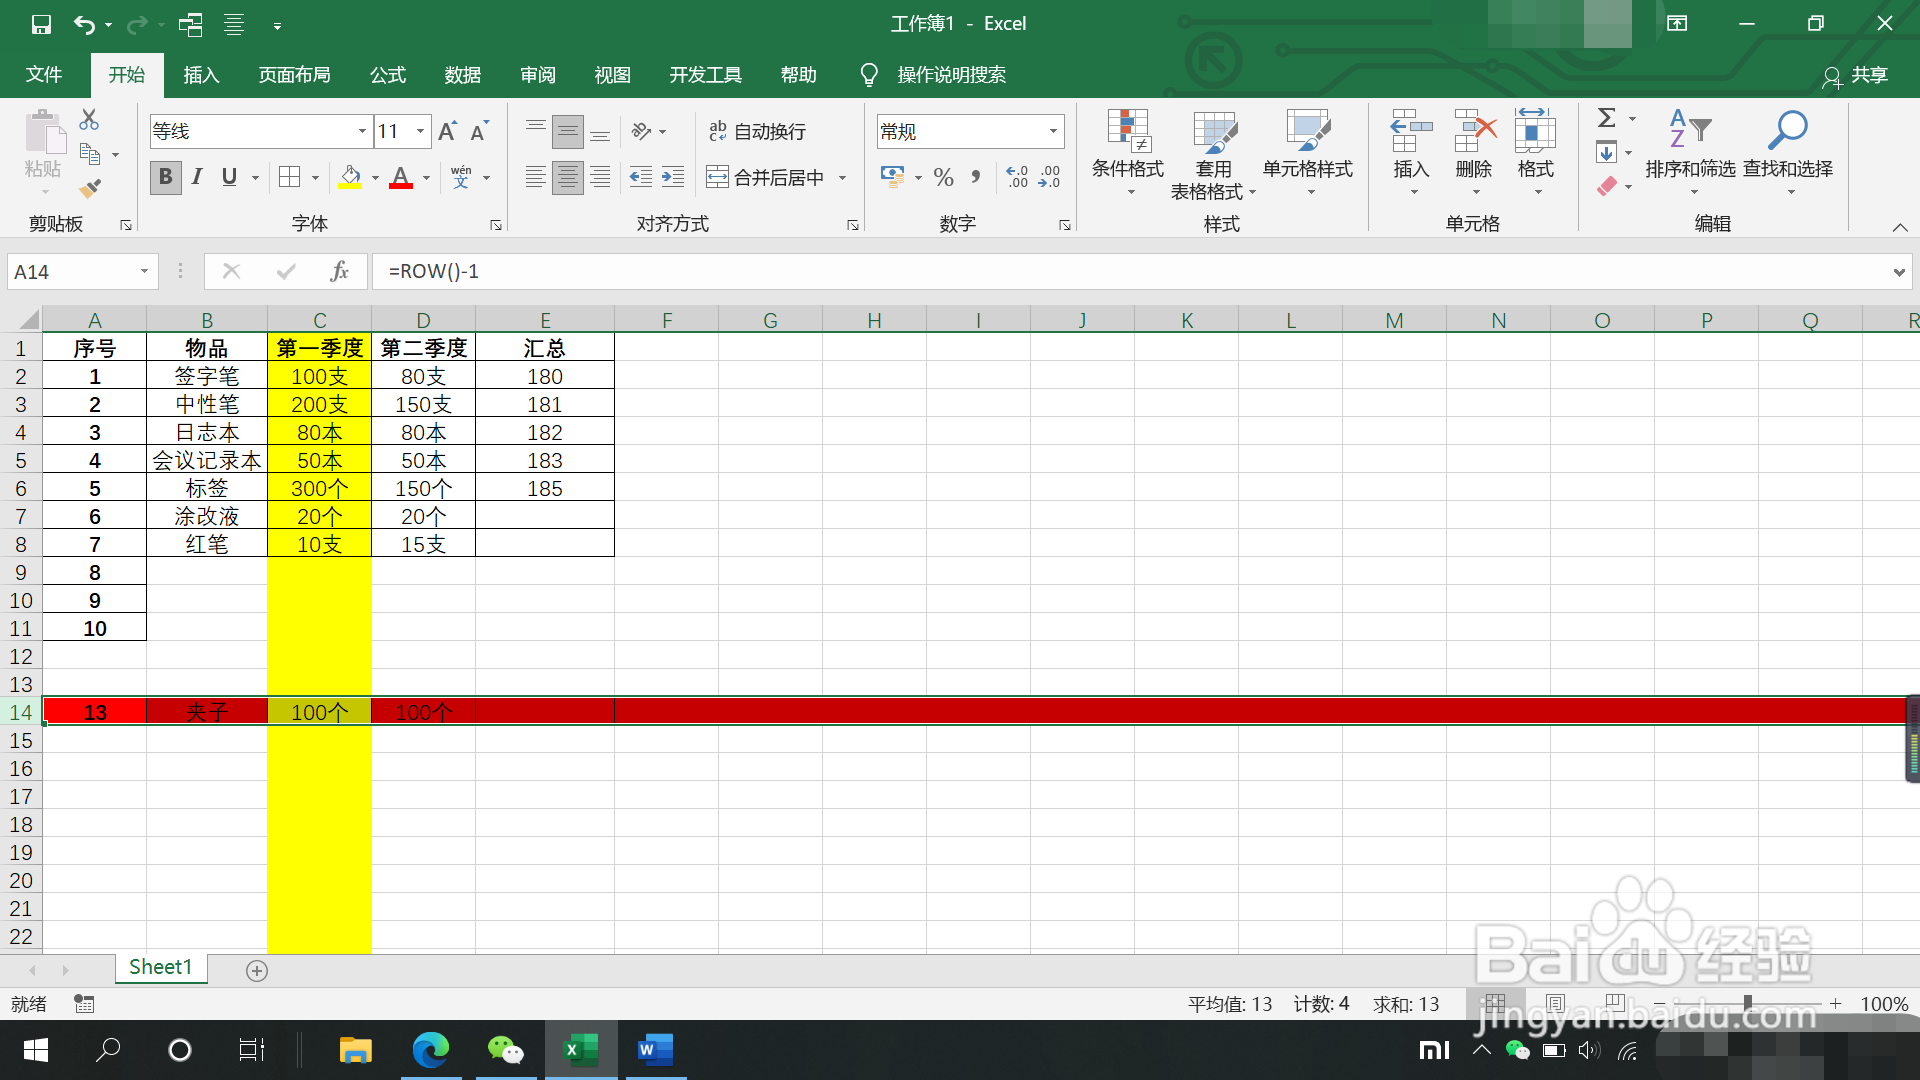
Task: Click the Cut scissors icon
Action: pos(89,120)
